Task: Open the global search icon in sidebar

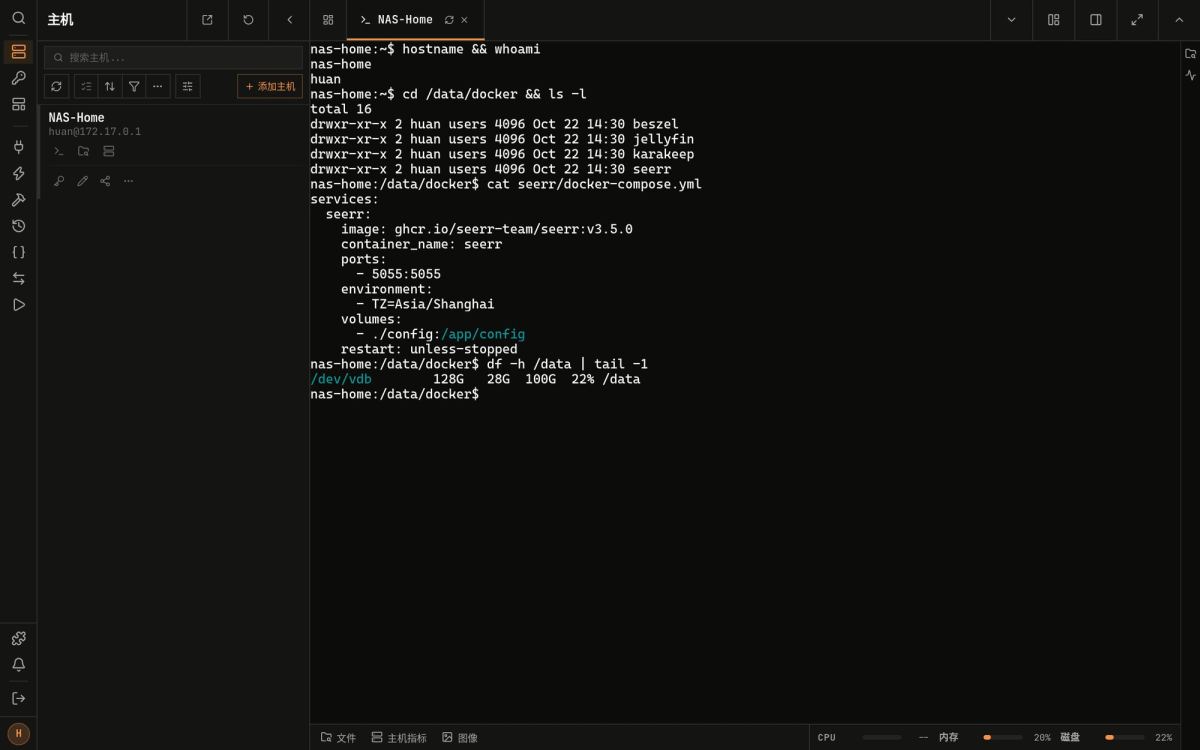Action: pos(18,18)
